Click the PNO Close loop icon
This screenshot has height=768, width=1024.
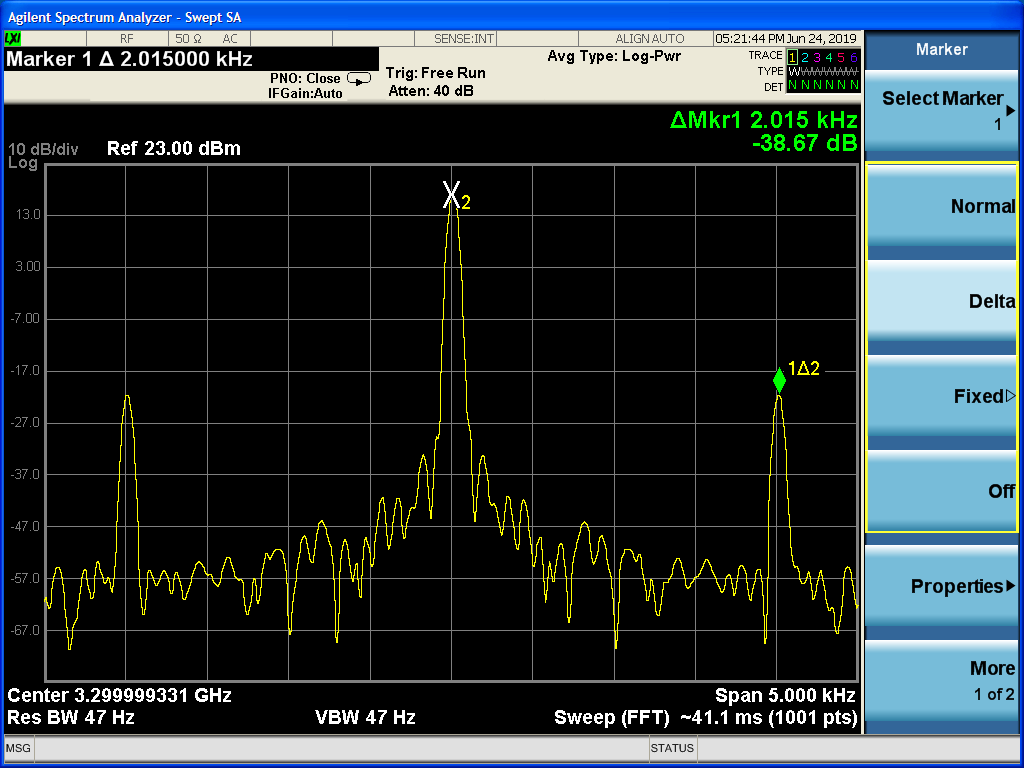(359, 78)
